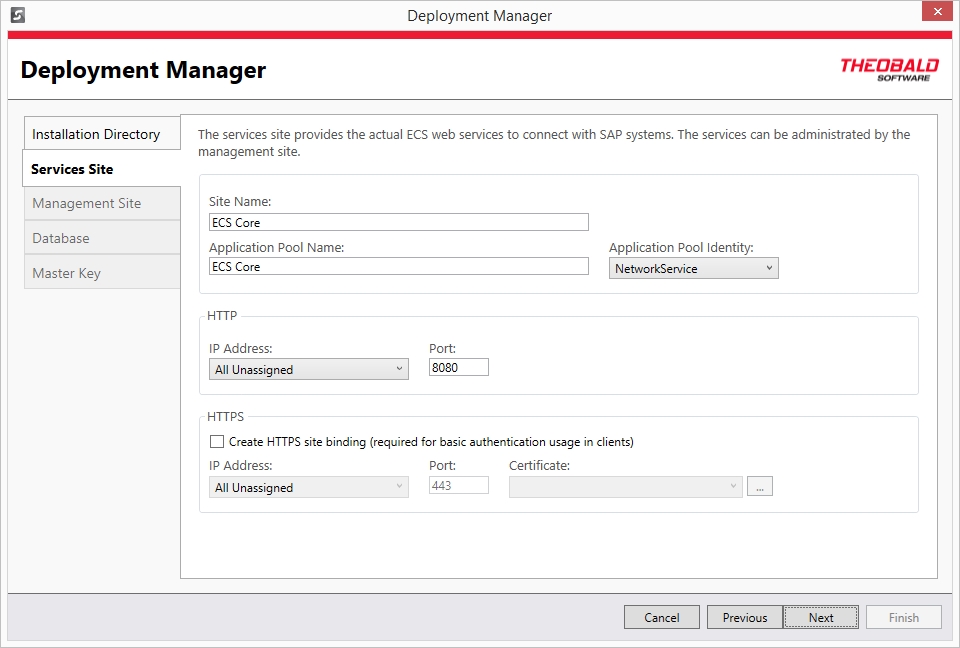This screenshot has width=960, height=648.
Task: Switch to the Installation Directory tab
Action: pos(100,134)
